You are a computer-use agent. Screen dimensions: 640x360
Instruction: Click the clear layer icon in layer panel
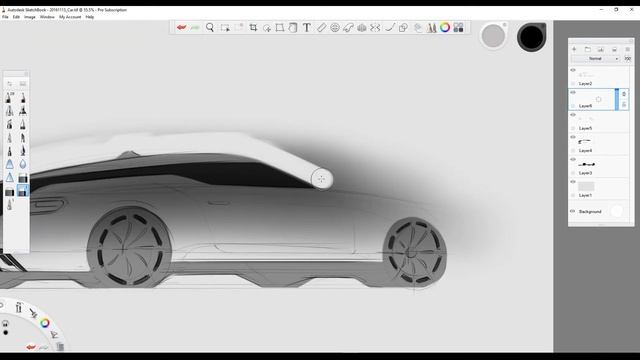(614, 49)
